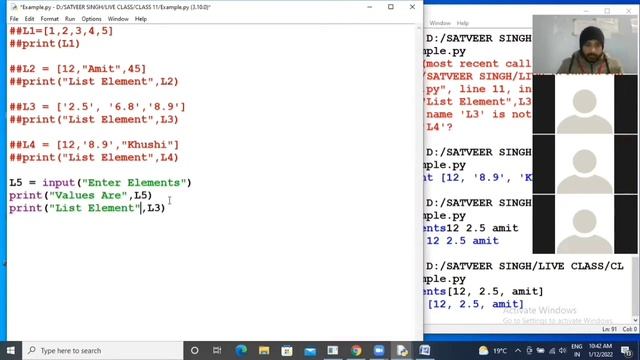Open the Edit menu in editor
Screen dimensions: 640x360
(x=29, y=19)
